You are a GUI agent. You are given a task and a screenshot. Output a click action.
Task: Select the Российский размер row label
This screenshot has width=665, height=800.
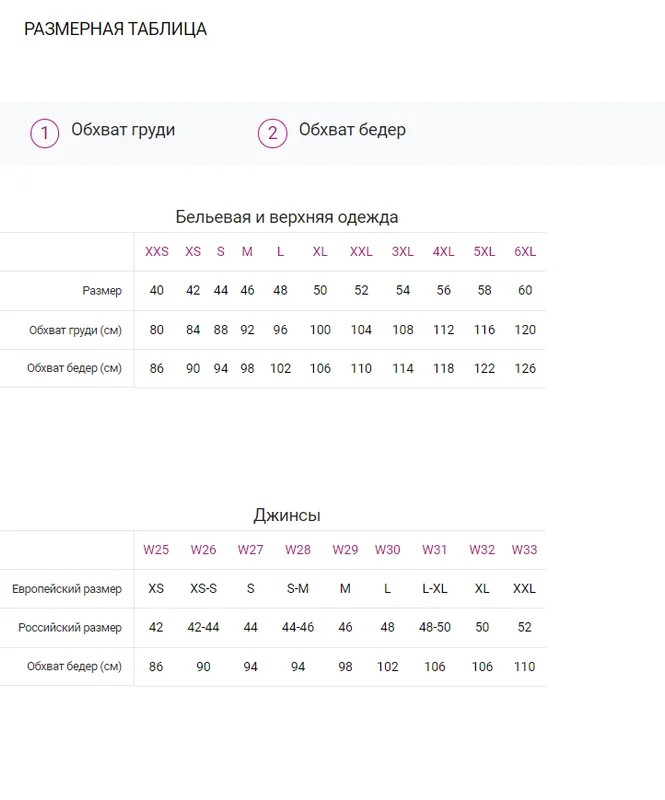(70, 628)
